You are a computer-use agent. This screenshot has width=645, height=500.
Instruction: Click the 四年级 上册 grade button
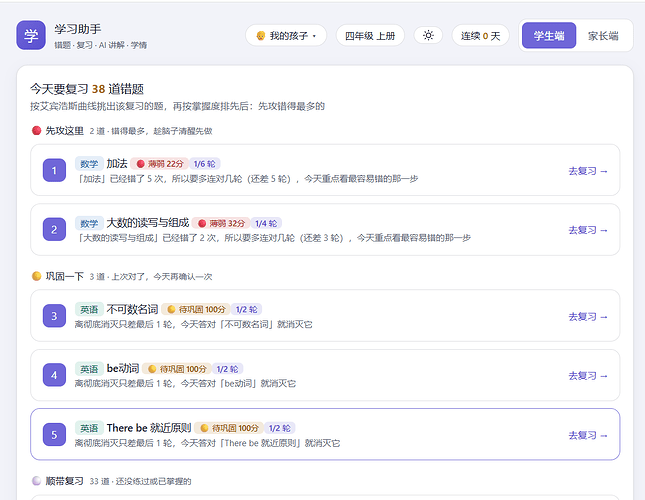click(370, 36)
